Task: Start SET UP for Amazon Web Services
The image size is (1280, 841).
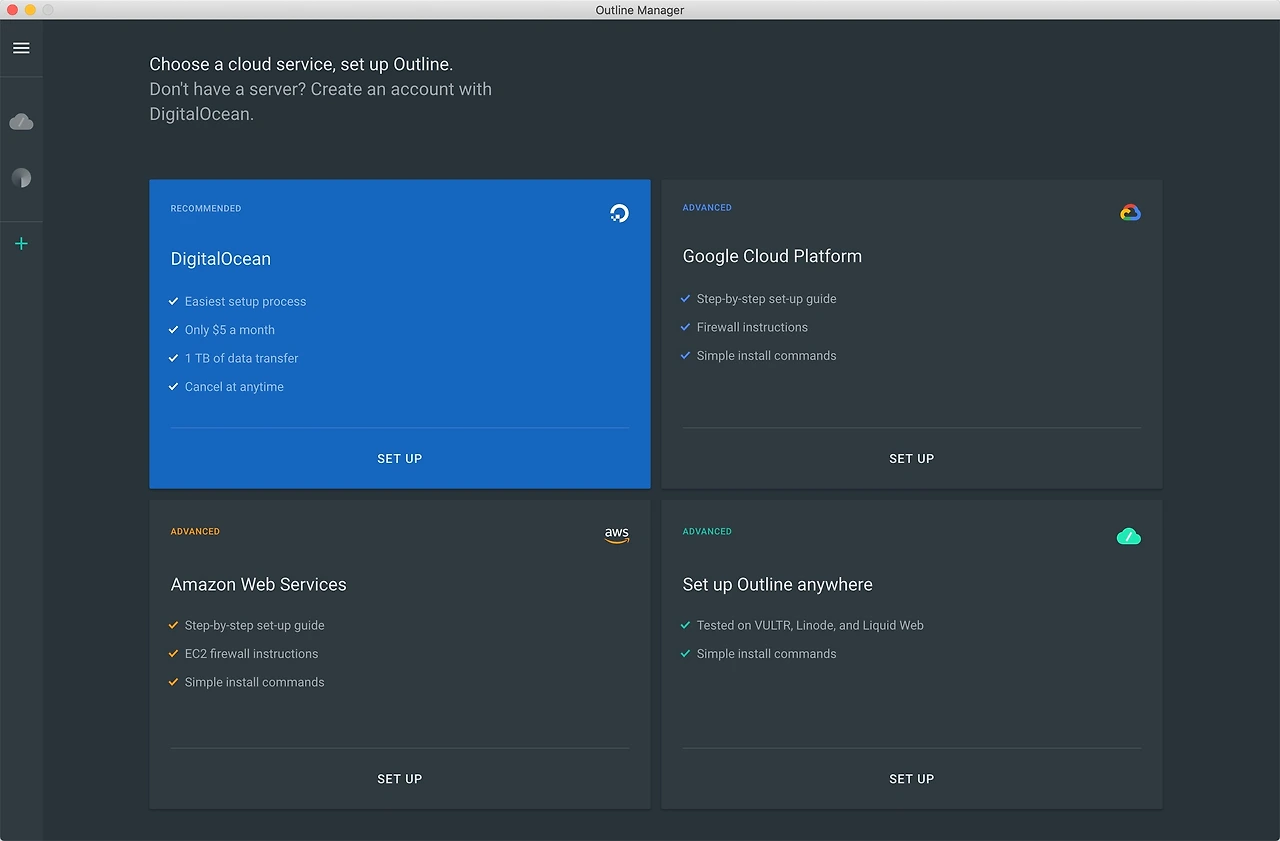Action: pyautogui.click(x=400, y=779)
